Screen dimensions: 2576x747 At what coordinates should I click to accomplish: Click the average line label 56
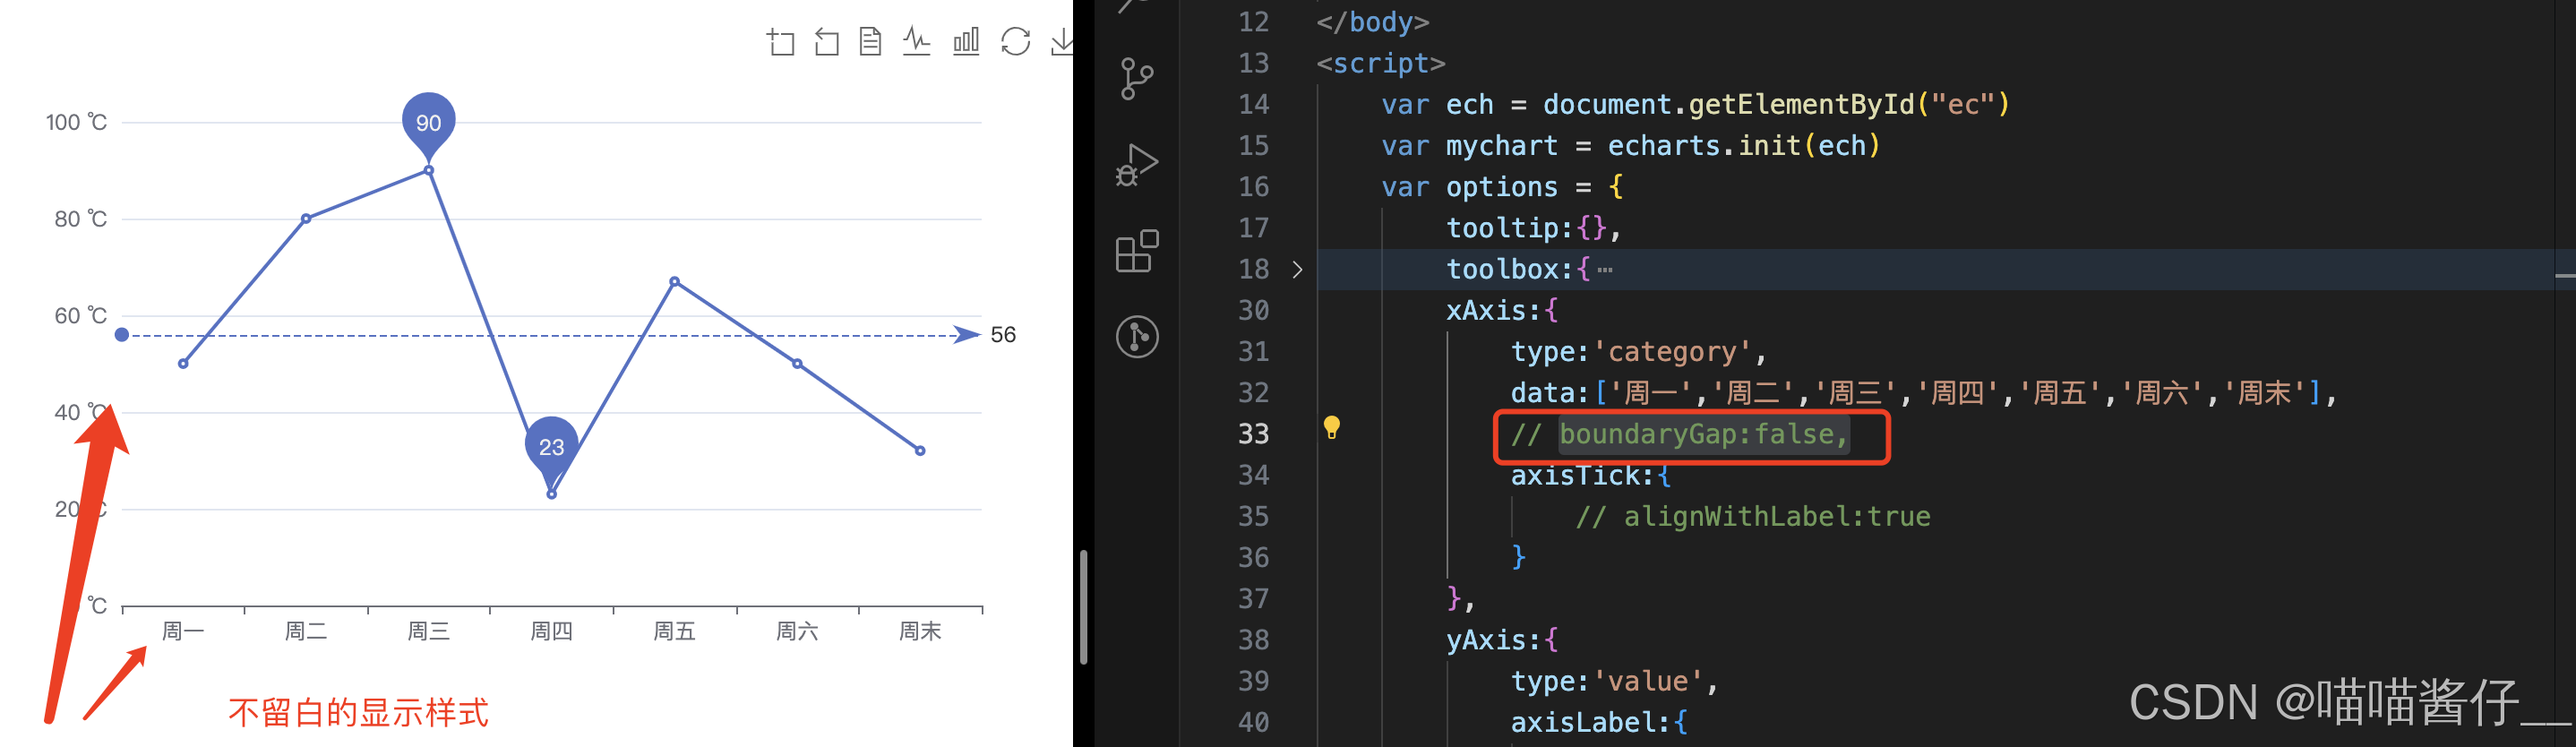coord(1003,335)
